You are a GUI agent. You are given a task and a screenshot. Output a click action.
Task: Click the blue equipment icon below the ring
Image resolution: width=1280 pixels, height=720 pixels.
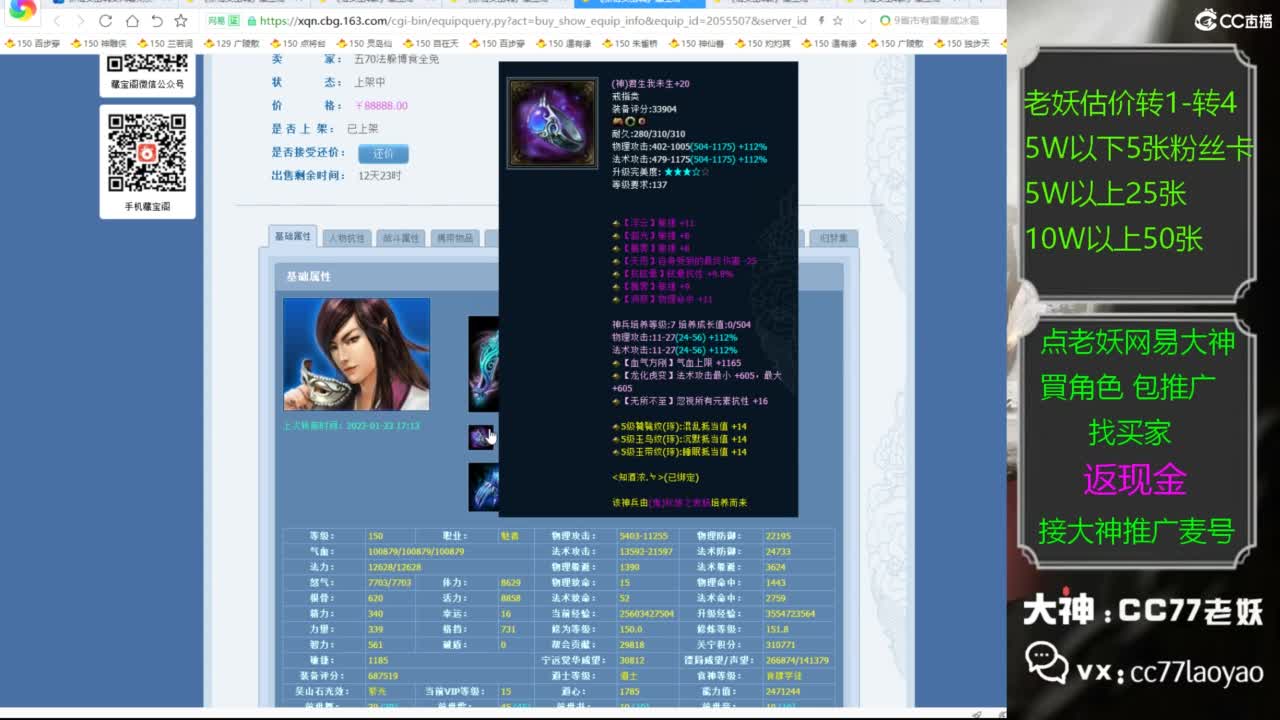pyautogui.click(x=484, y=487)
